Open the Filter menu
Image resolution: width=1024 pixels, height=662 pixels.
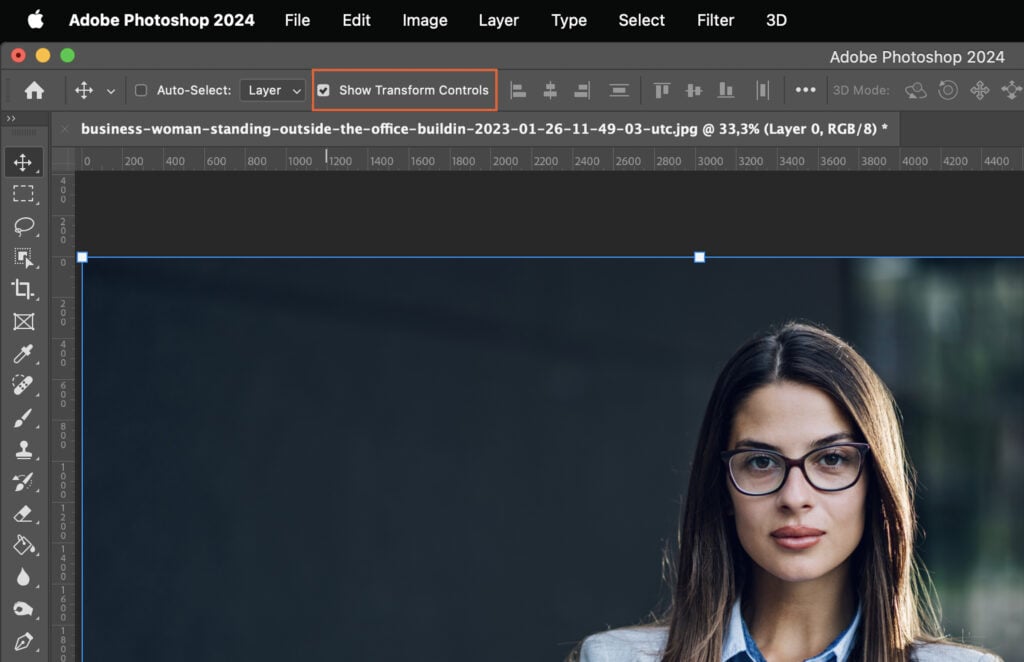(715, 20)
